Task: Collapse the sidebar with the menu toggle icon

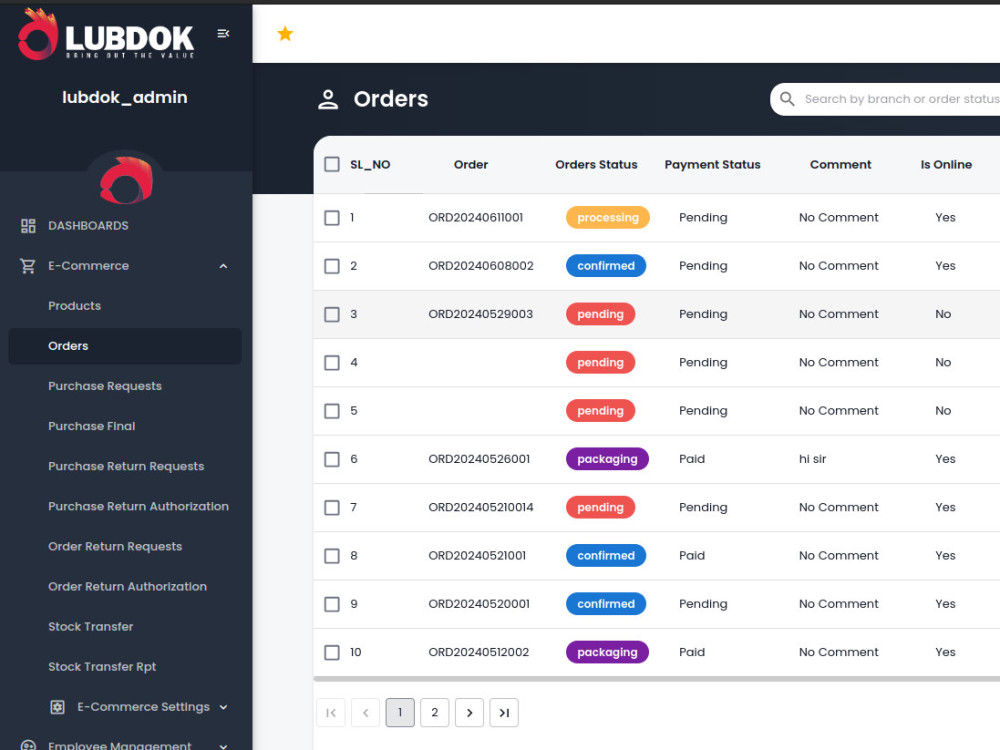Action: click(x=223, y=33)
